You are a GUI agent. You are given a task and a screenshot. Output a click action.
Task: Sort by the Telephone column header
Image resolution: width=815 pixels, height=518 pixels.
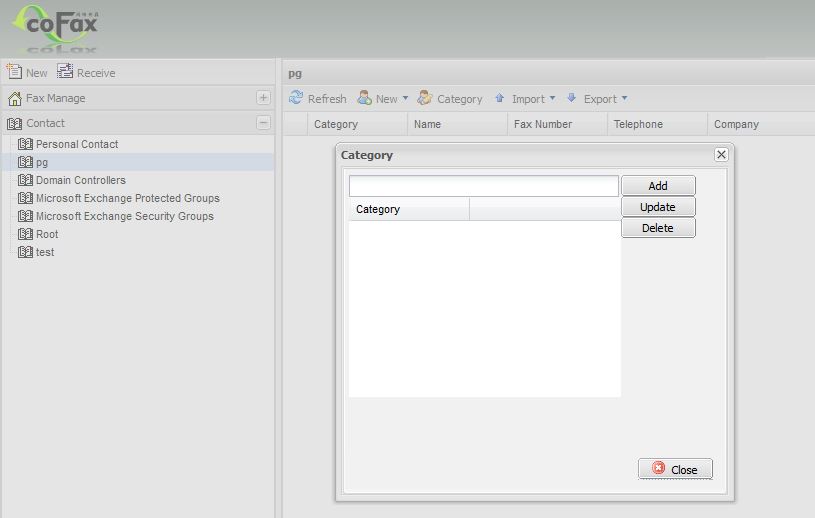point(657,124)
